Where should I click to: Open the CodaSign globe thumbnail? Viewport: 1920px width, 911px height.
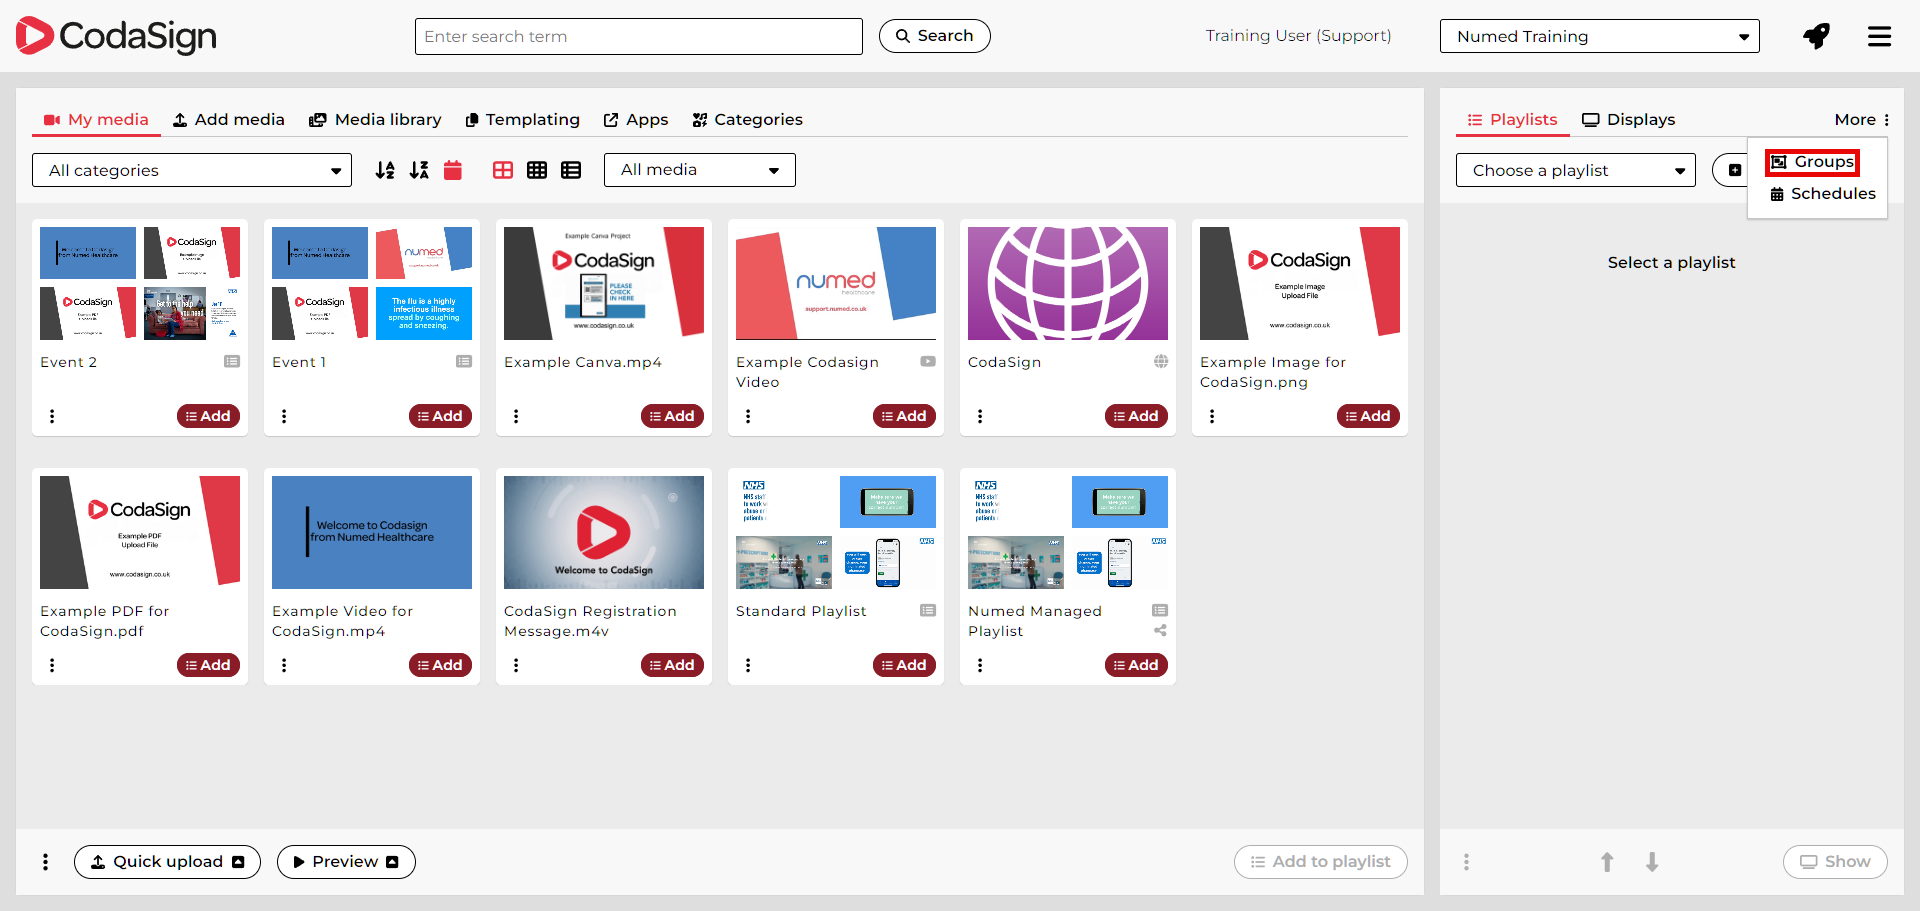point(1067,283)
